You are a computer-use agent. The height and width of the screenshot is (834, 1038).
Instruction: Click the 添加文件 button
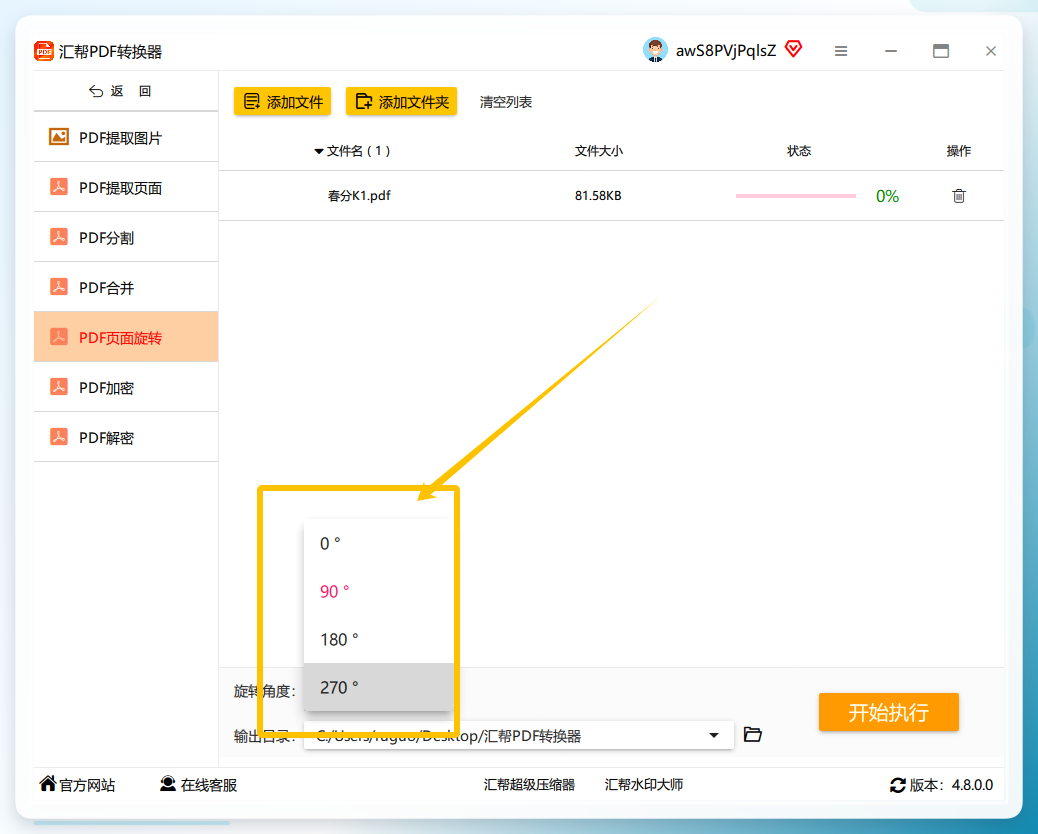tap(282, 101)
